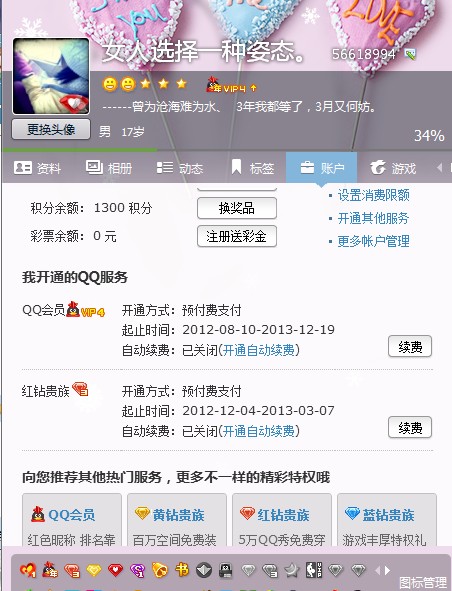Open the 设置消费限额 link
This screenshot has width=452, height=591.
pyautogui.click(x=373, y=195)
